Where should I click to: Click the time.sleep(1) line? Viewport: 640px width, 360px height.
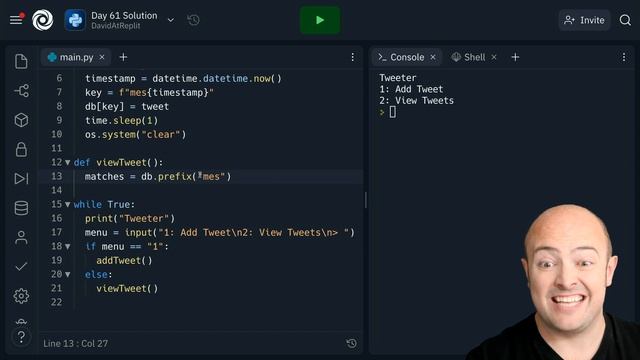[121, 120]
